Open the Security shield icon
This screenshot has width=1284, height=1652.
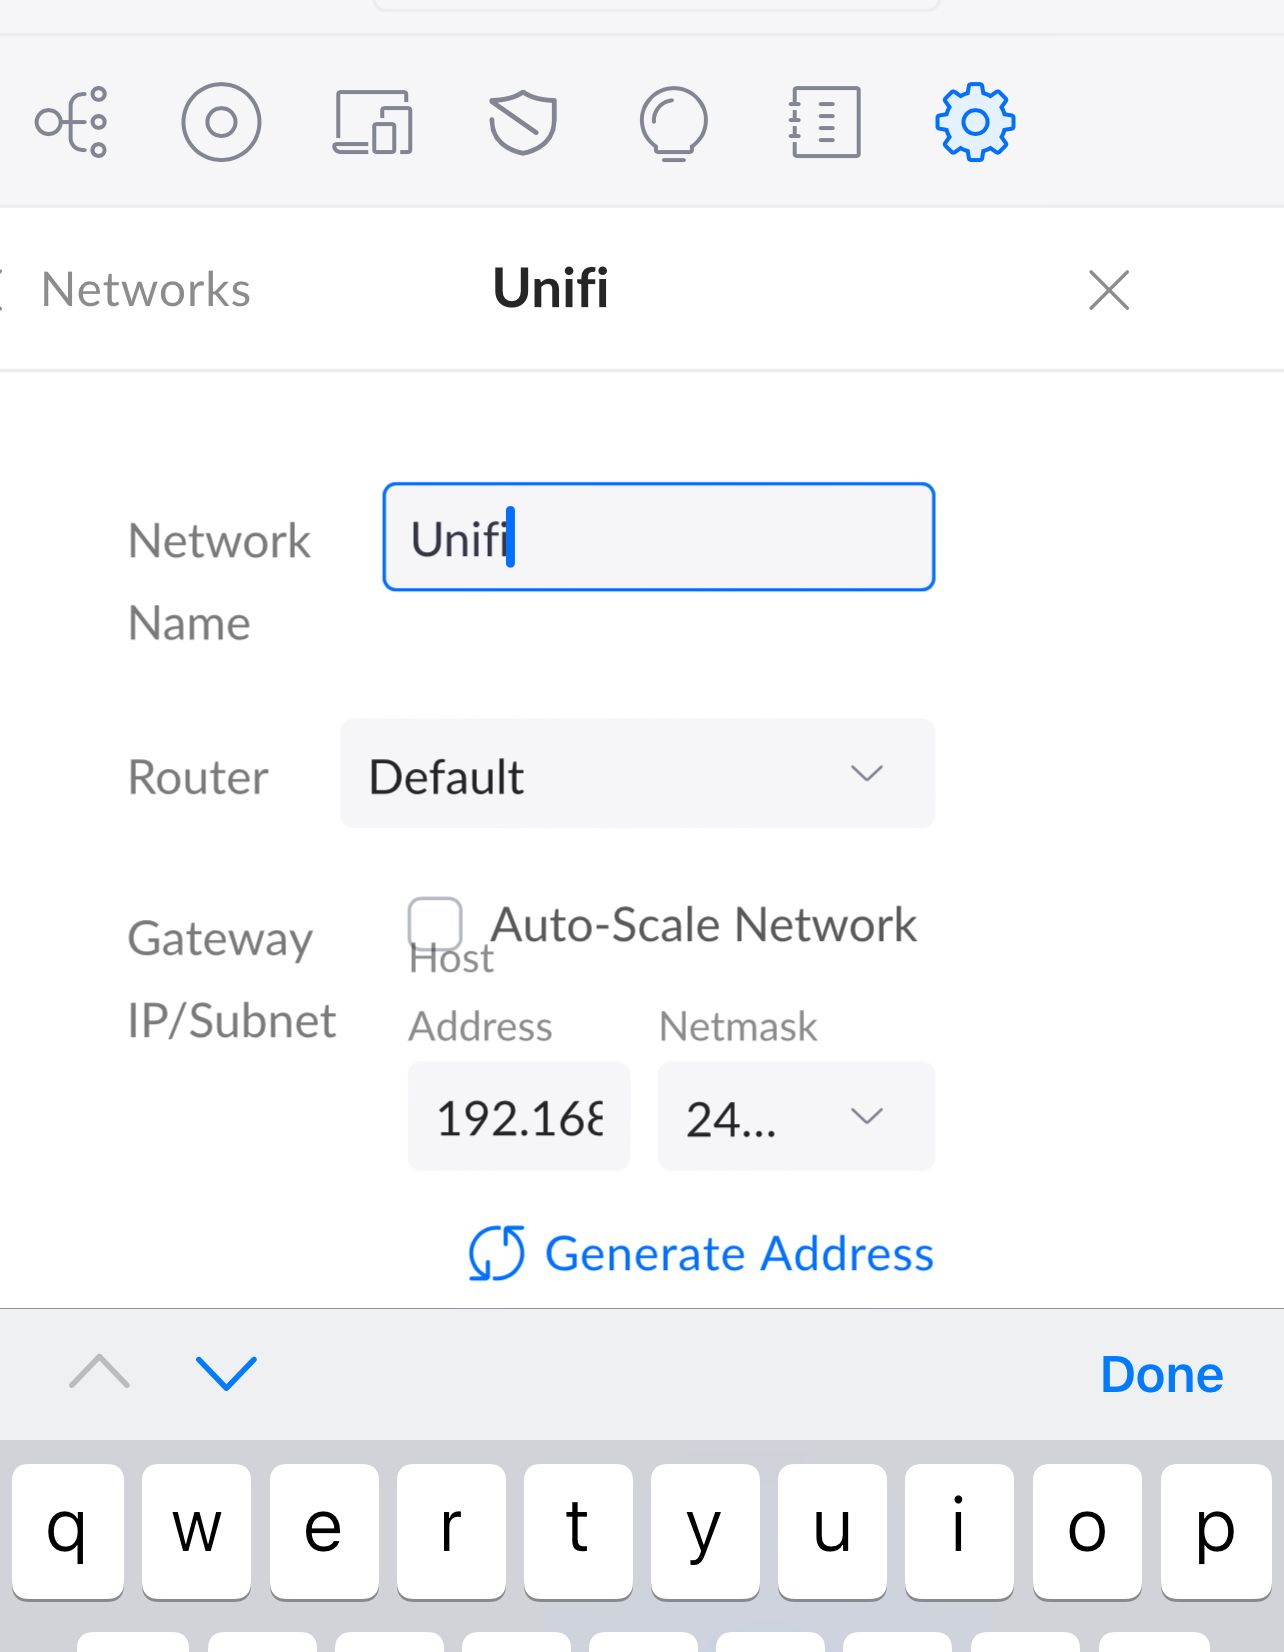[x=523, y=122]
